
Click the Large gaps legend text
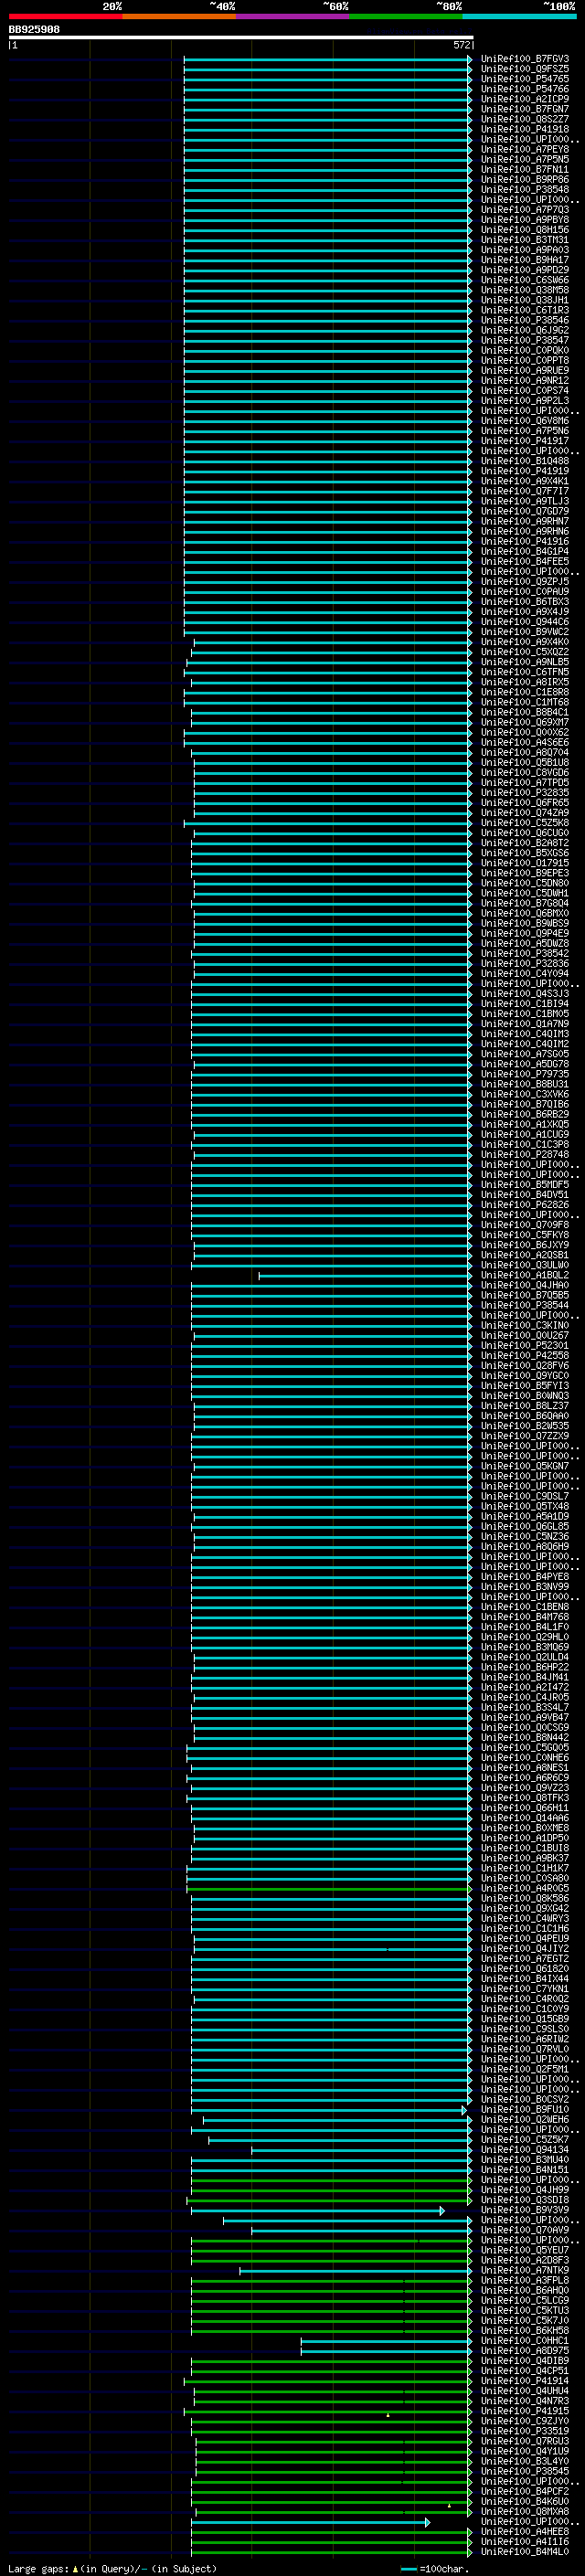tap(112, 2569)
